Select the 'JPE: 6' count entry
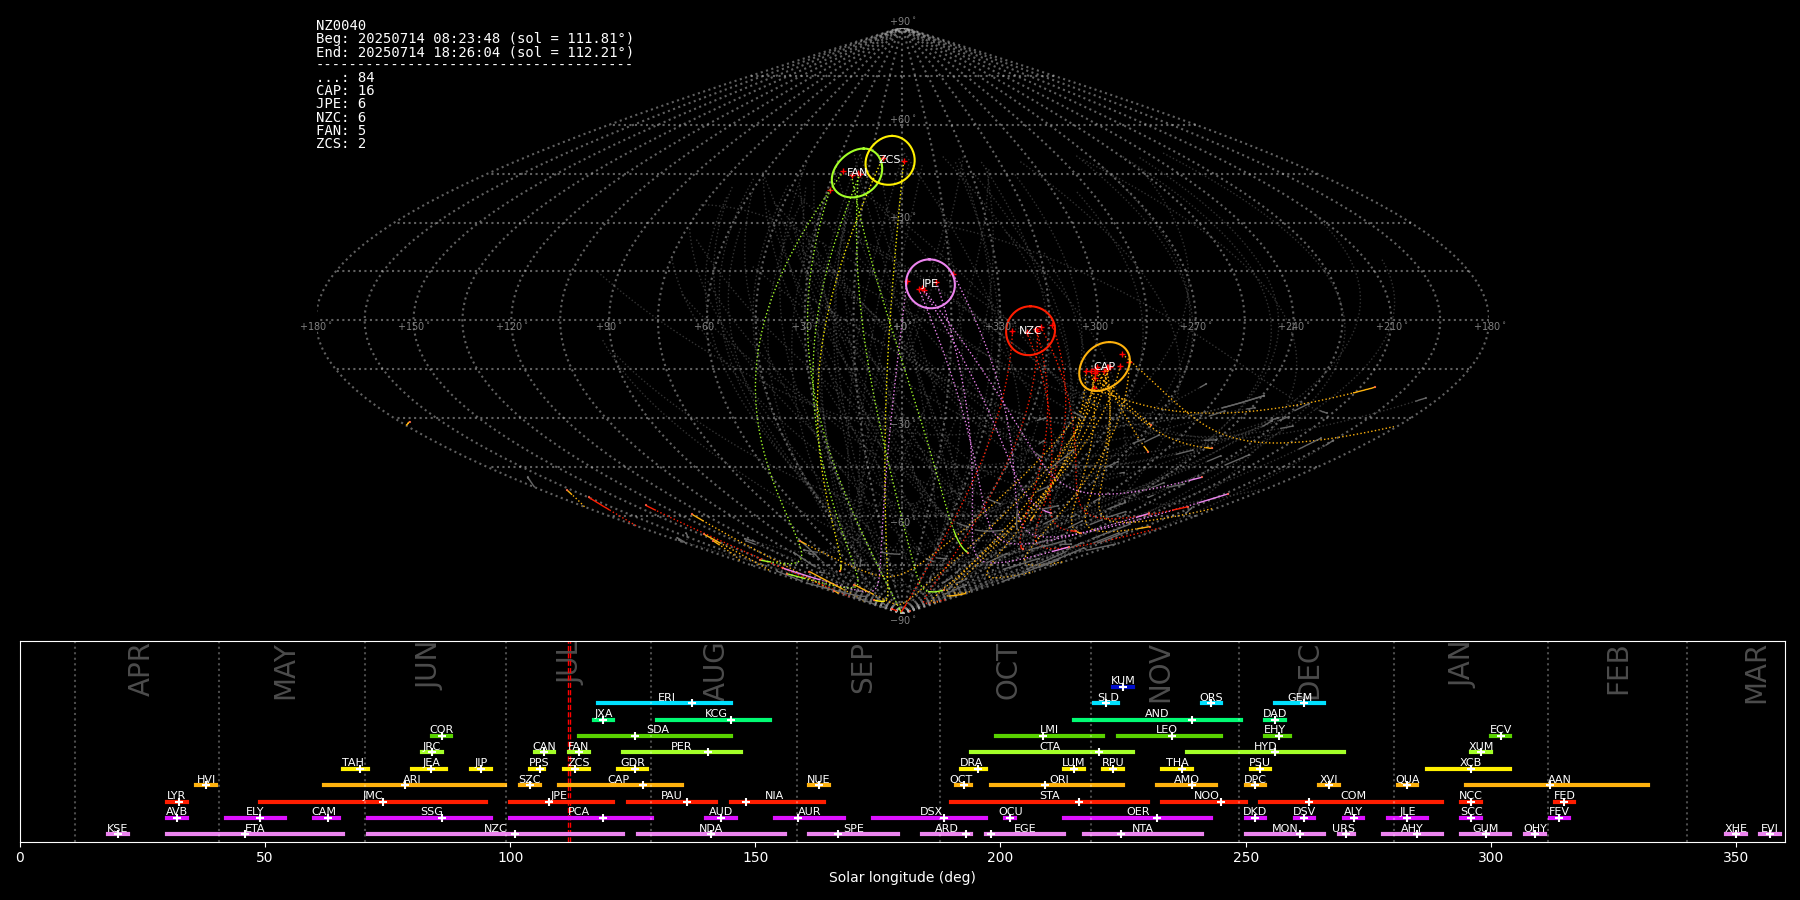 [341, 104]
